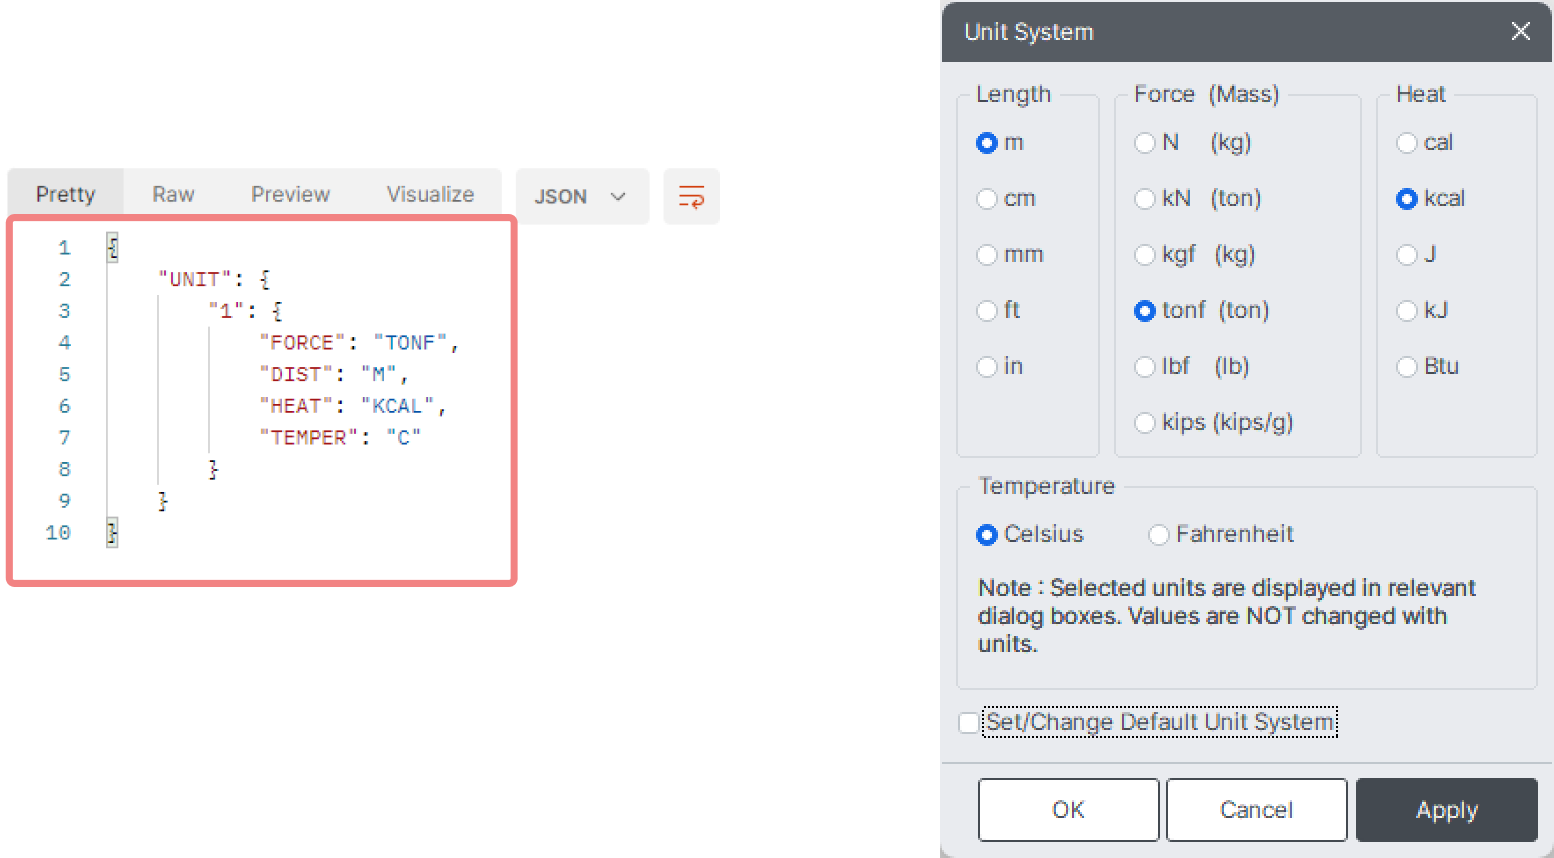1554x858 pixels.
Task: Click the "DIST" key in response
Action: [296, 375]
